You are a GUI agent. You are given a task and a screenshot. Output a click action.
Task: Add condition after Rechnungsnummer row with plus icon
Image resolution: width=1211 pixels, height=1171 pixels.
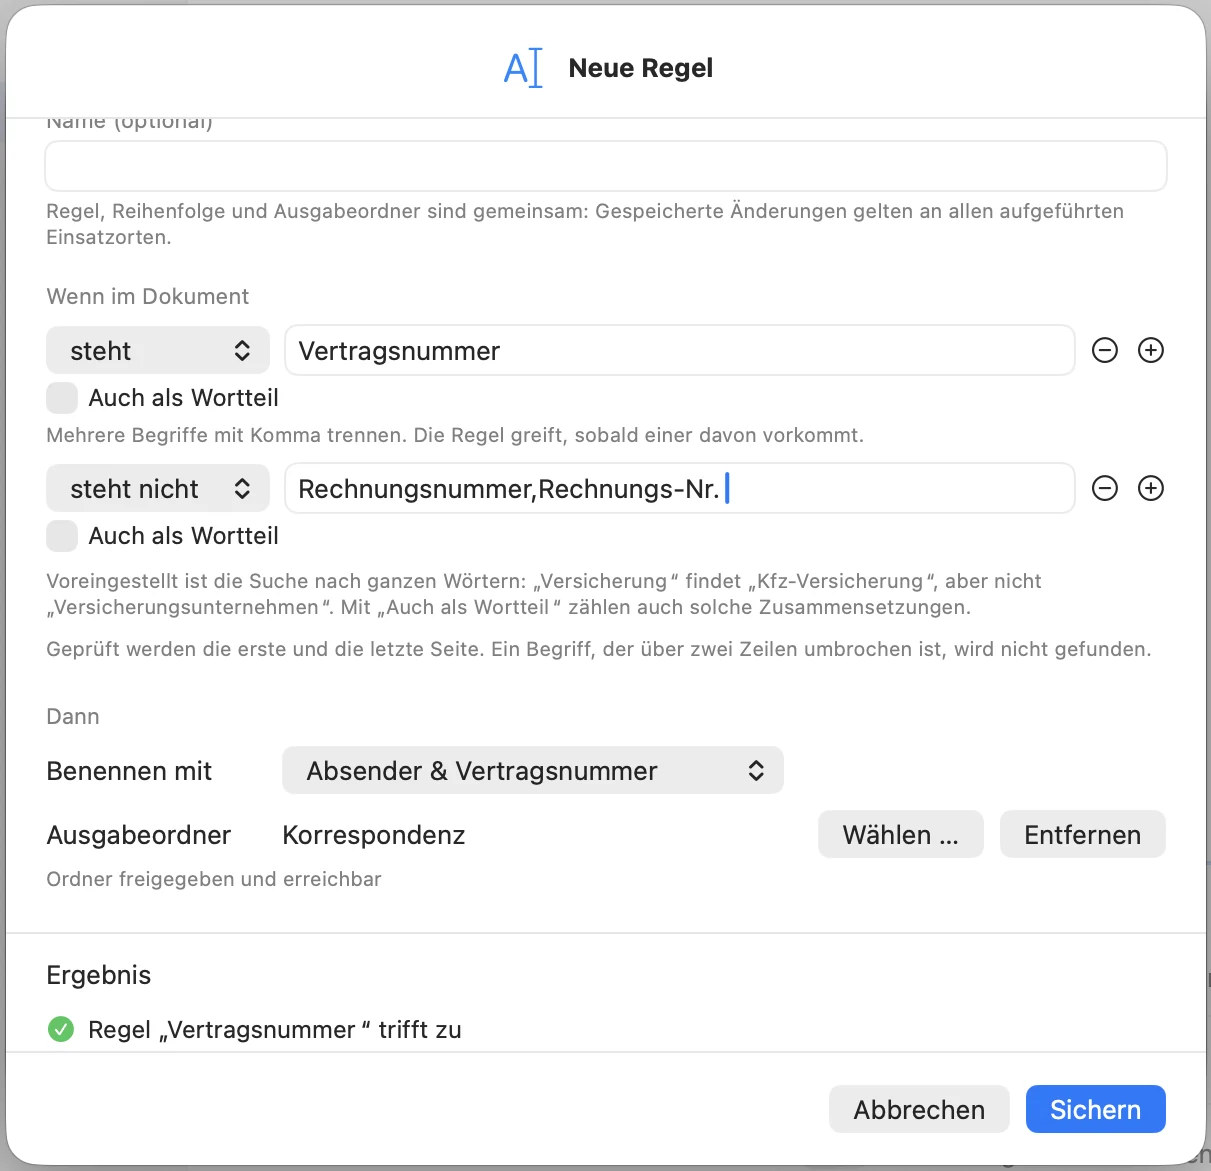pos(1151,489)
